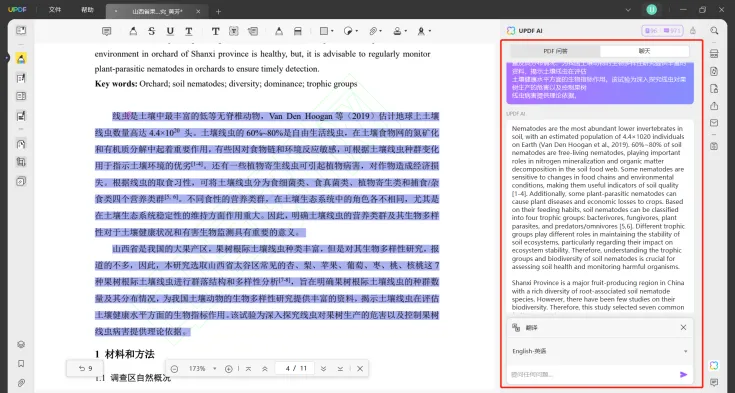Image resolution: width=735 pixels, height=393 pixels.
Task: Add a new tab with plus button
Action: tap(218, 11)
